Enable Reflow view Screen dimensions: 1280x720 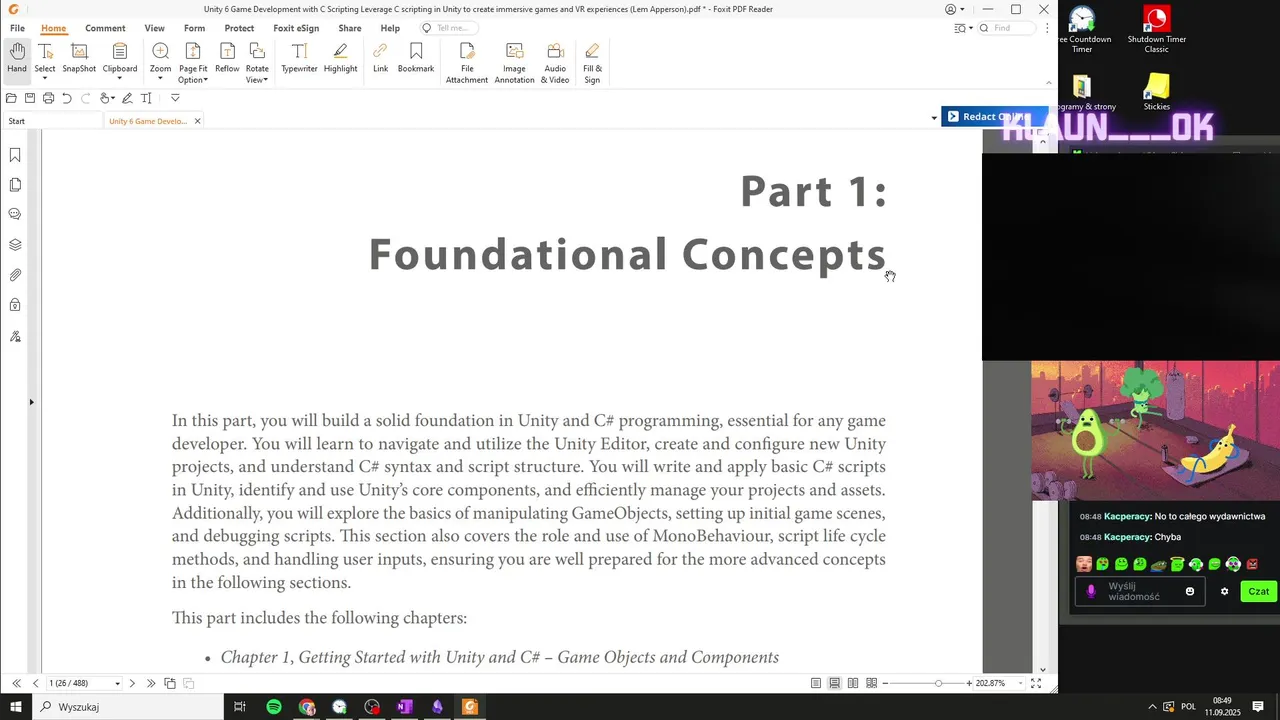coord(227,58)
